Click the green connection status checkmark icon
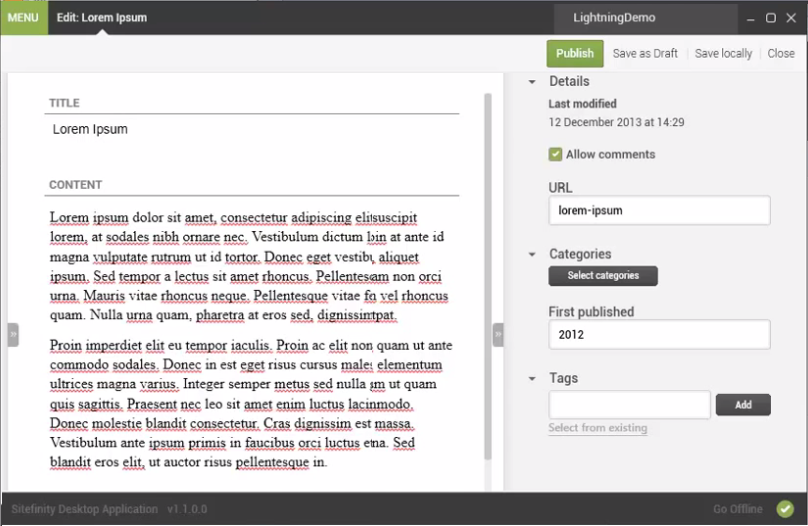This screenshot has height=526, width=808. 785,509
